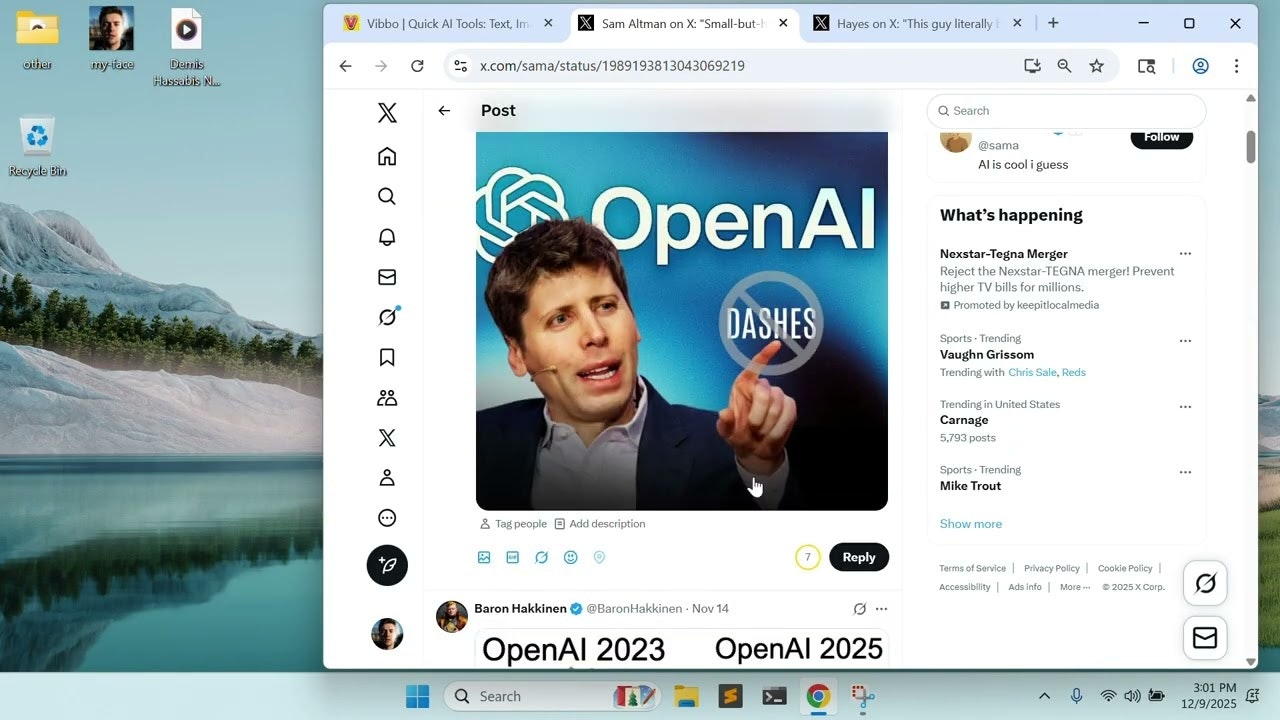Click Tag people on image
This screenshot has height=720, width=1280.
coord(513,524)
